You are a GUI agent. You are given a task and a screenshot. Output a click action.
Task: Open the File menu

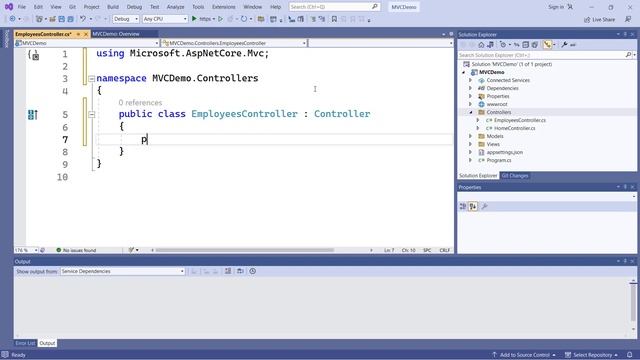pos(22,7)
